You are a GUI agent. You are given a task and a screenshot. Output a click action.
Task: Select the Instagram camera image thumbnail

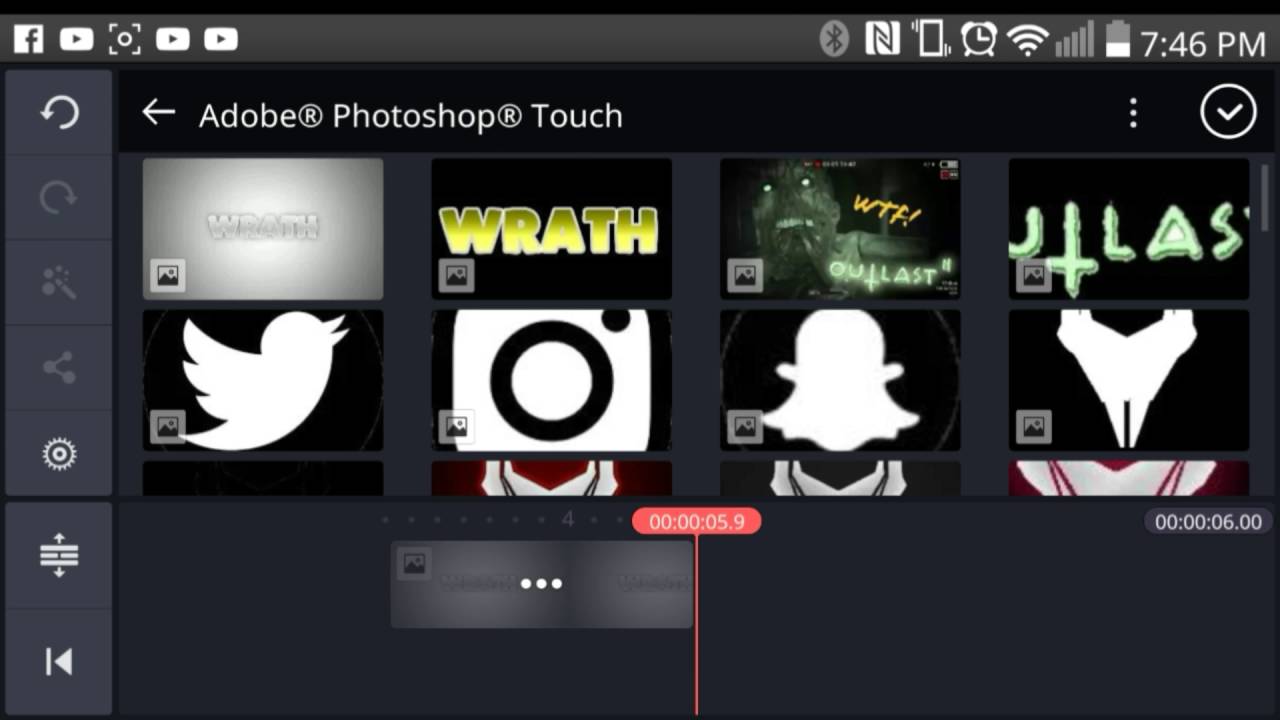click(x=551, y=380)
